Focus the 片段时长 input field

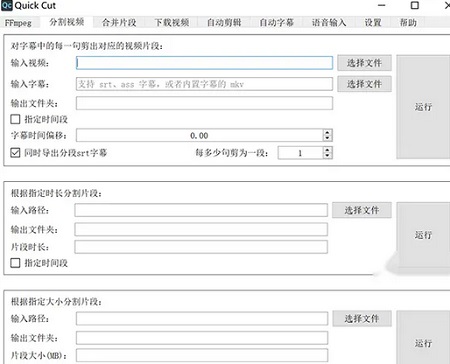pyautogui.click(x=201, y=247)
